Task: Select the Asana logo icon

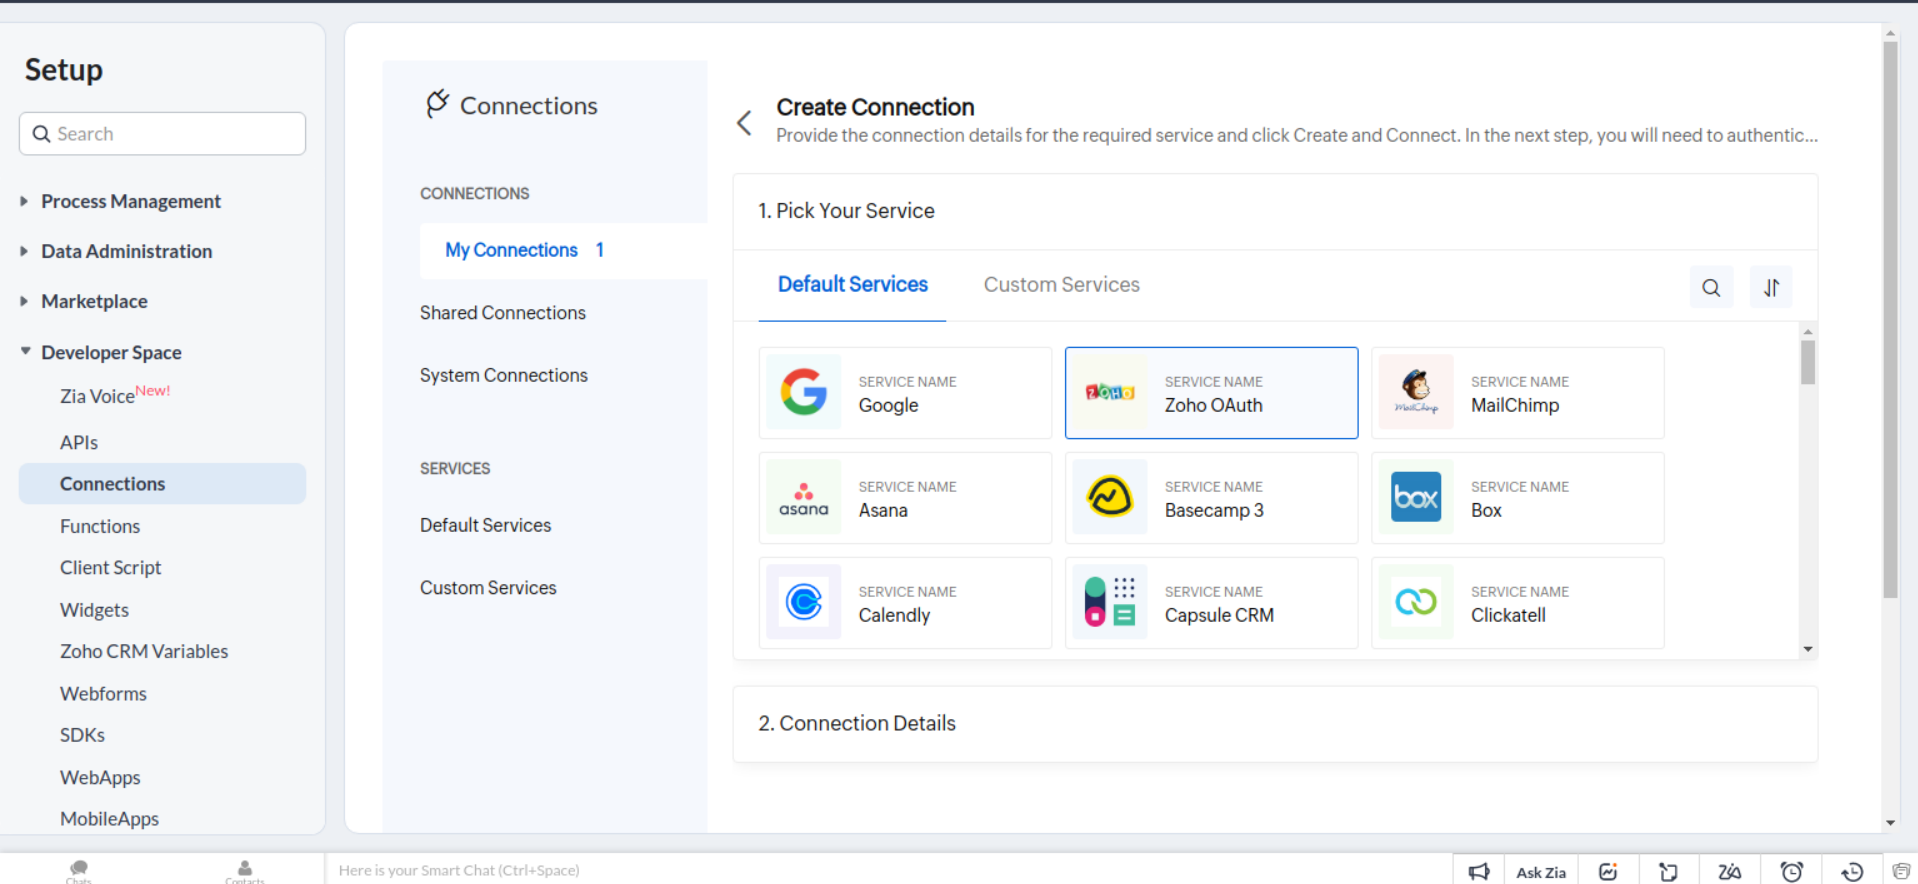Action: (x=804, y=497)
